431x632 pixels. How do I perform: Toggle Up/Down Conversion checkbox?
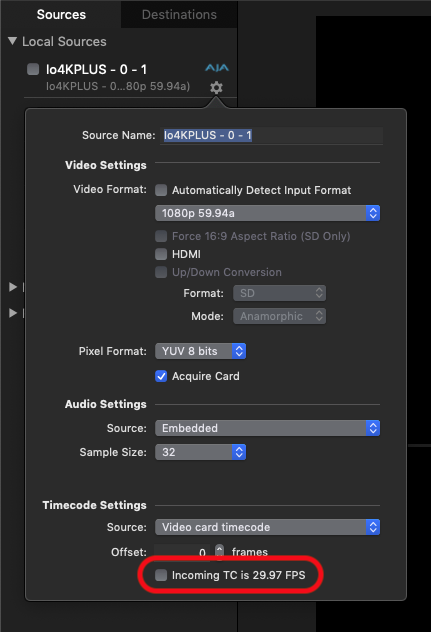pyautogui.click(x=161, y=272)
